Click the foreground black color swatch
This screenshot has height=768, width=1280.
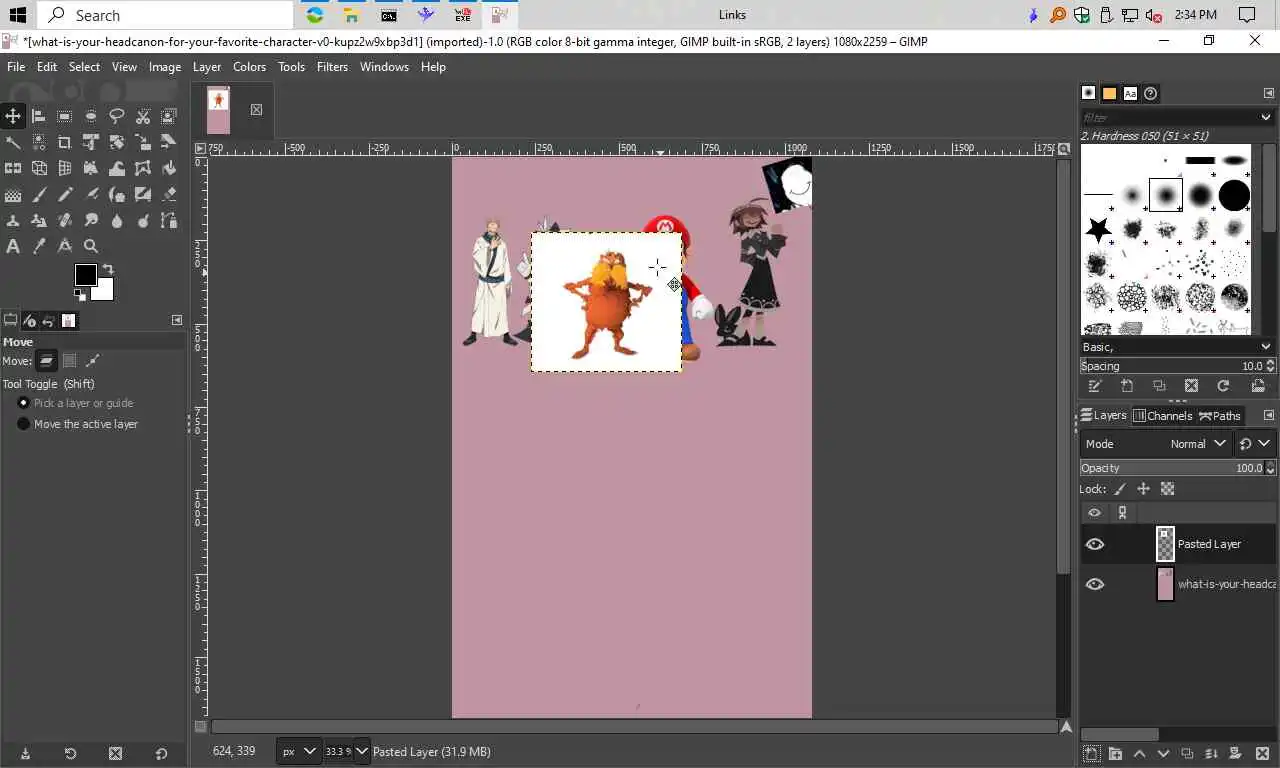(85, 275)
